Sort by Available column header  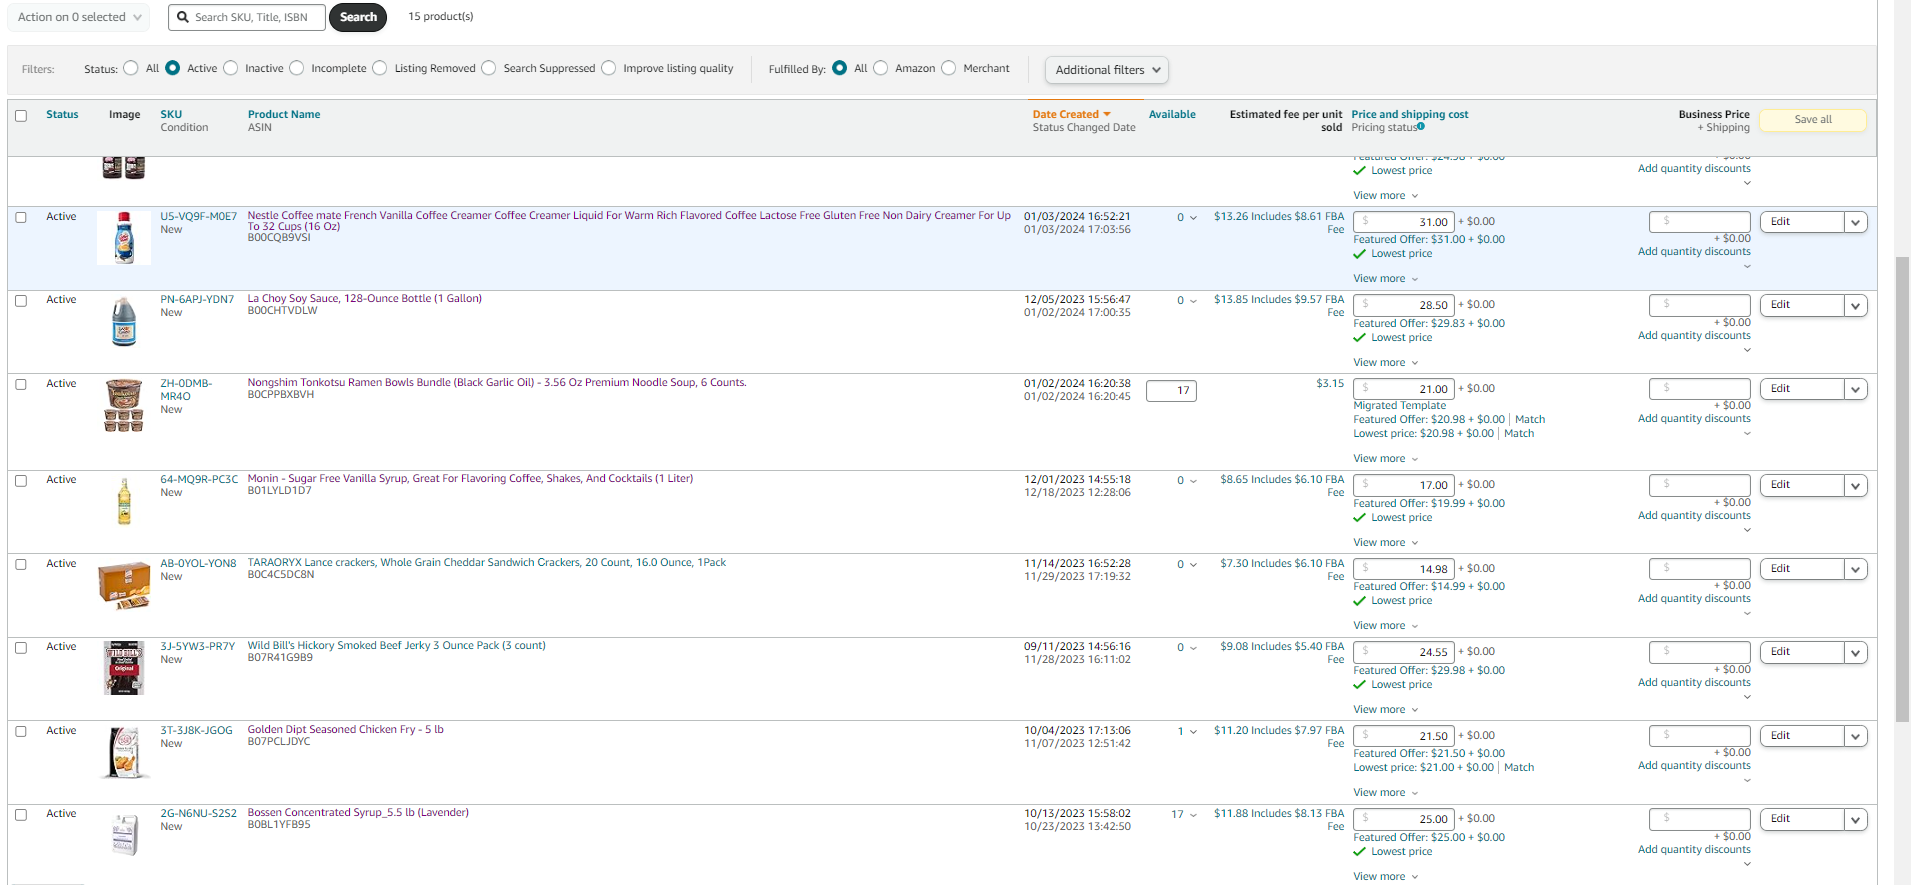(1172, 115)
